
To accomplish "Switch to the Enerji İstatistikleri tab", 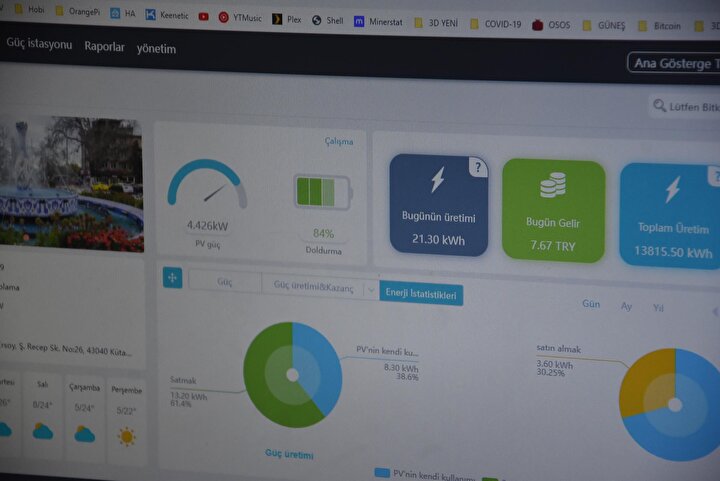I will point(421,294).
